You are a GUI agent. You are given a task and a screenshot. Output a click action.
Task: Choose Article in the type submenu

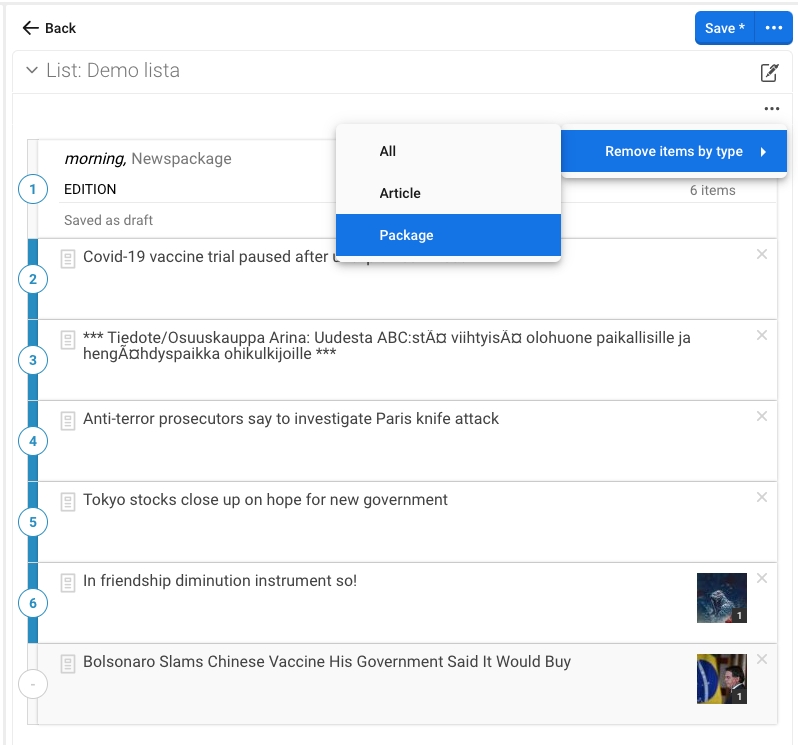(400, 194)
